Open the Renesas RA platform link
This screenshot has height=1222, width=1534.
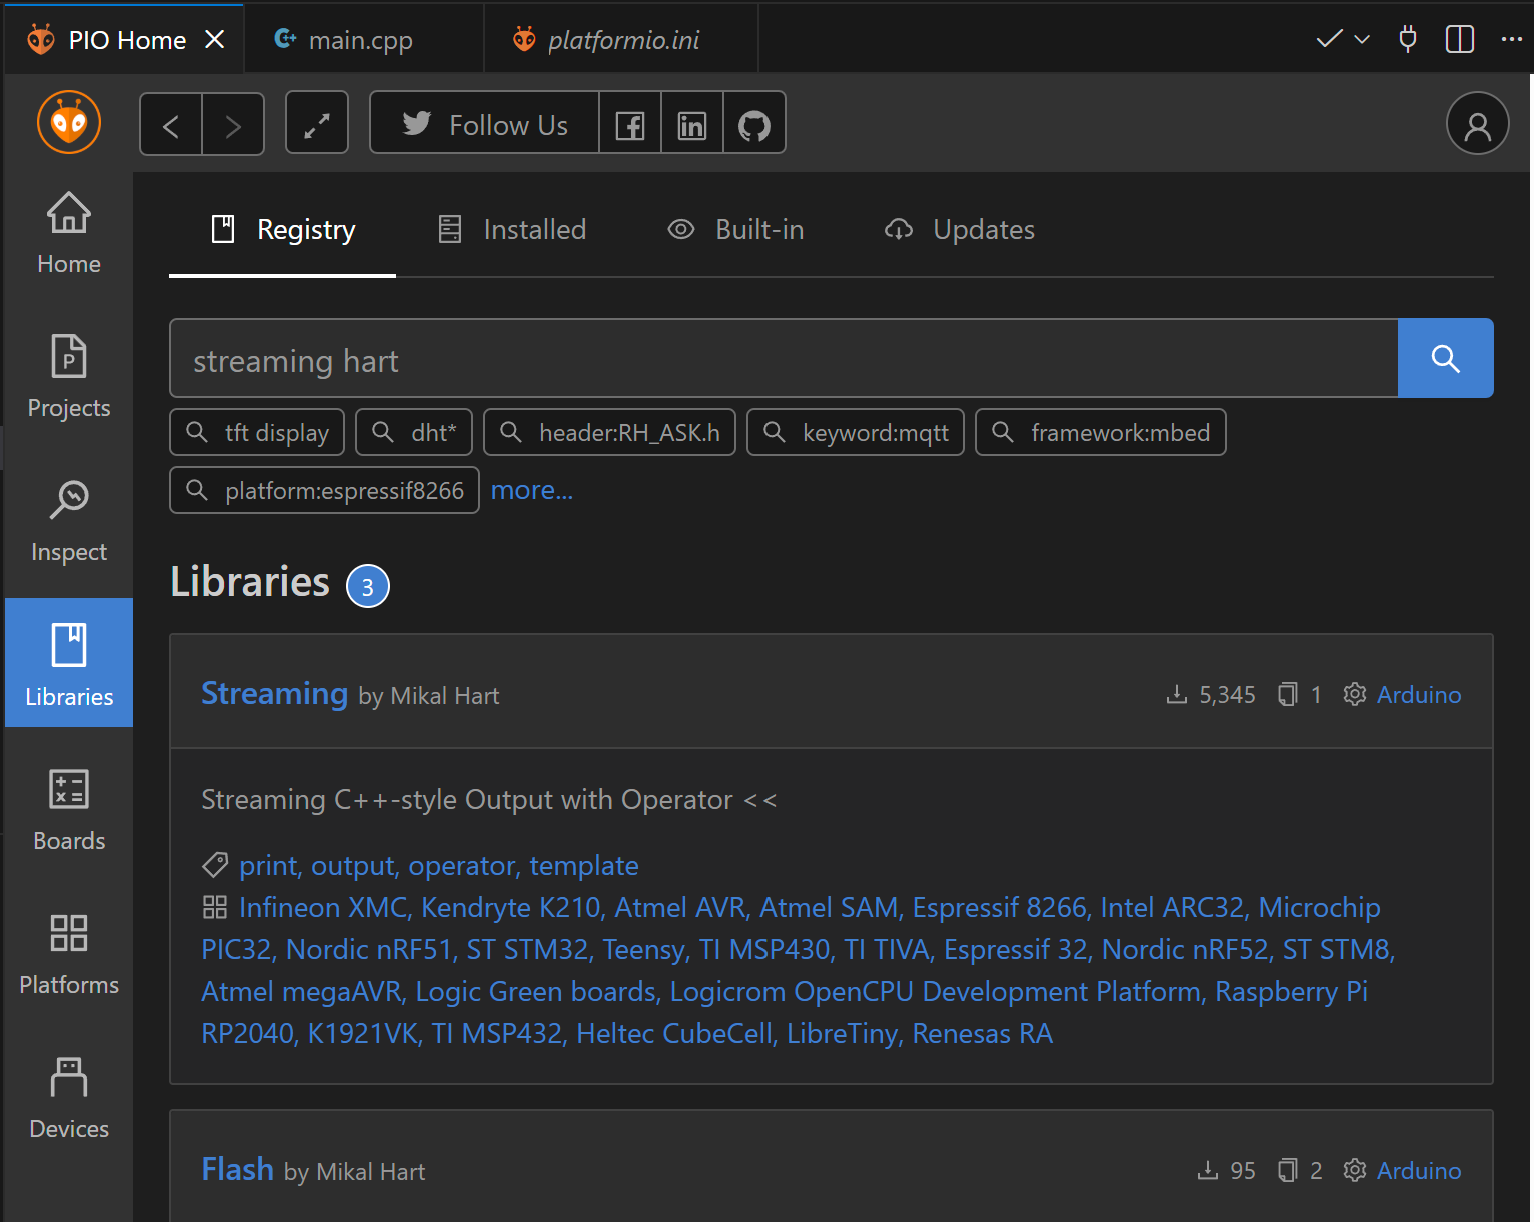982,1034
